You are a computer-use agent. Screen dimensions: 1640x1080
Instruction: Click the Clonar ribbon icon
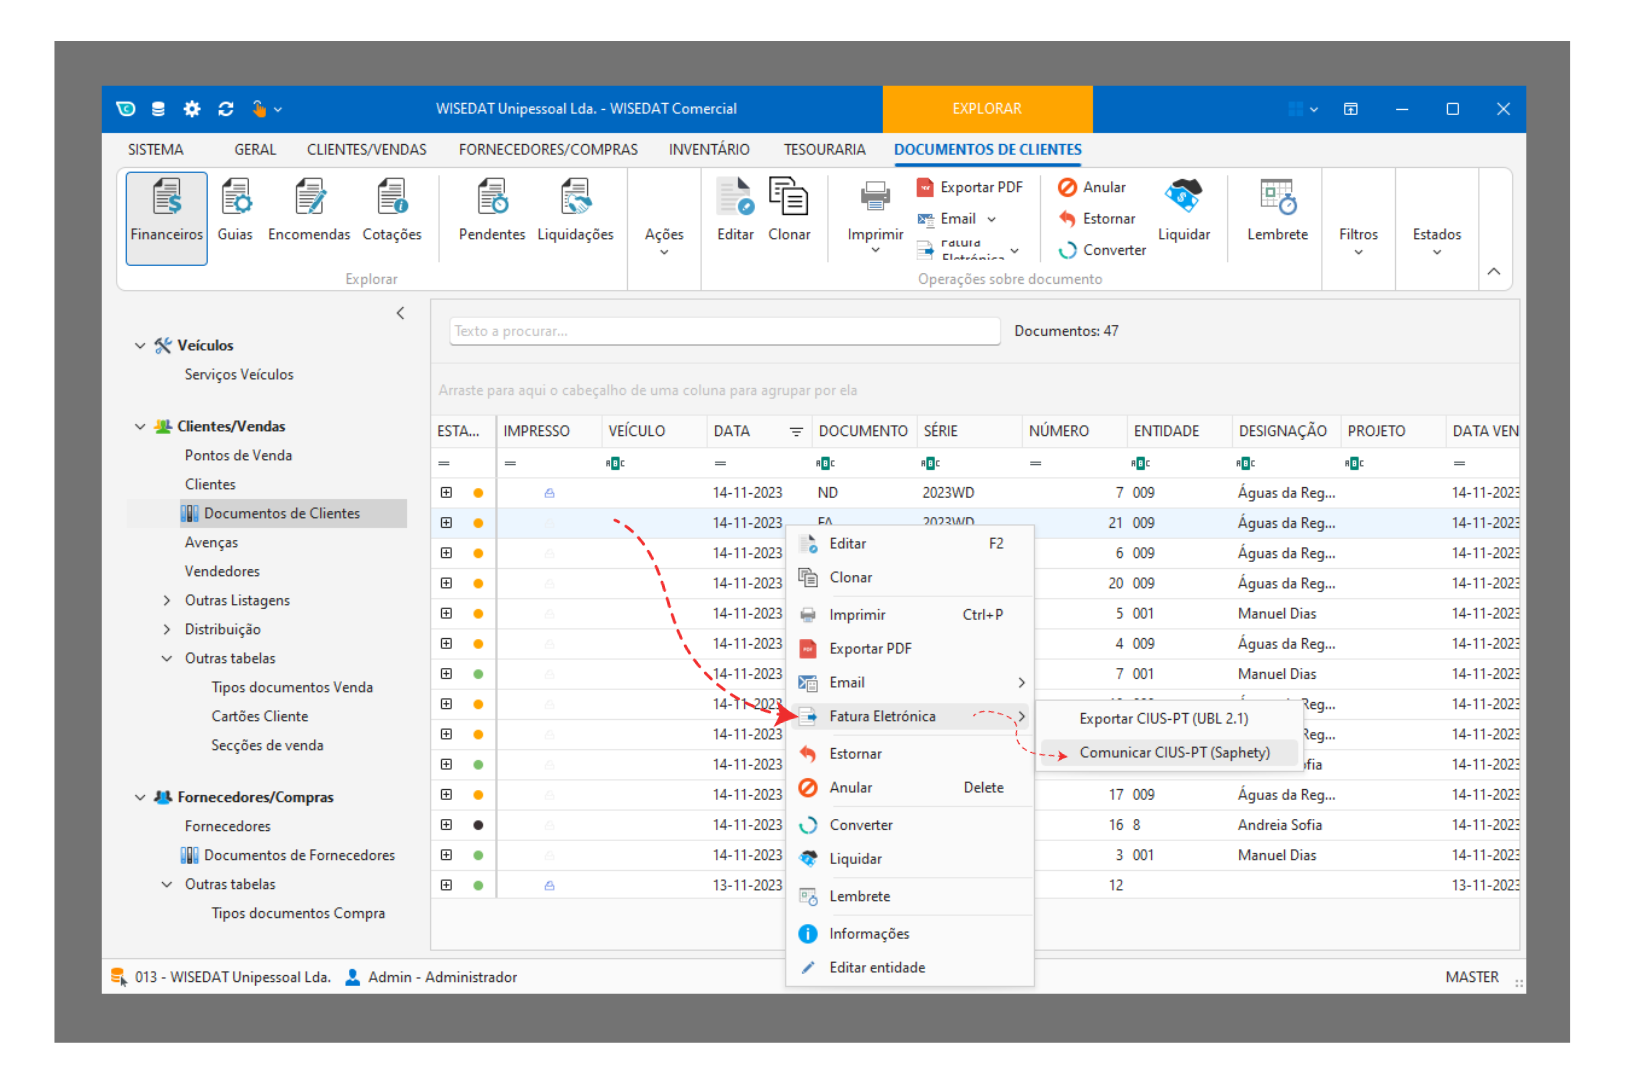coord(789,212)
